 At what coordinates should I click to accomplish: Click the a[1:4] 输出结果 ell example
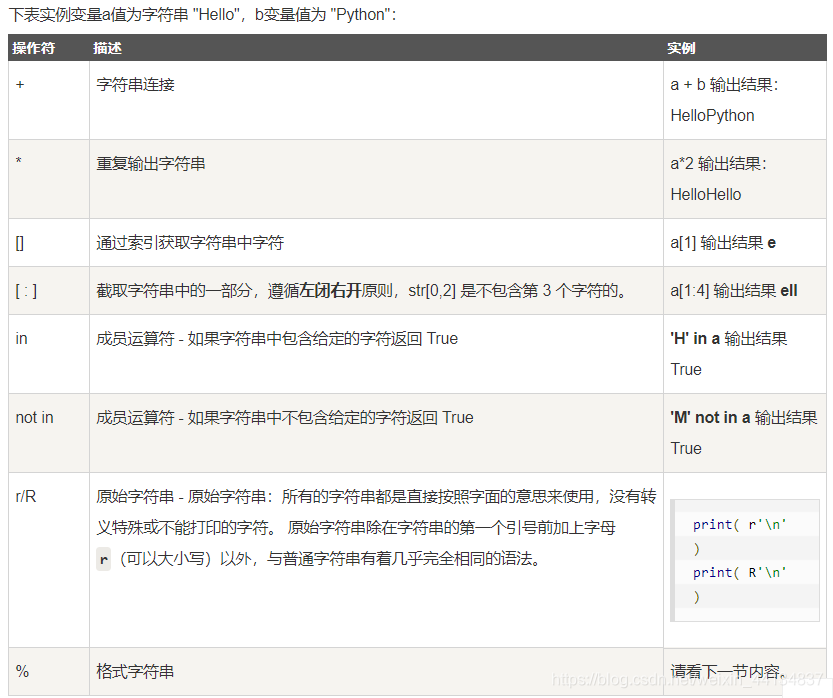[x=734, y=291]
